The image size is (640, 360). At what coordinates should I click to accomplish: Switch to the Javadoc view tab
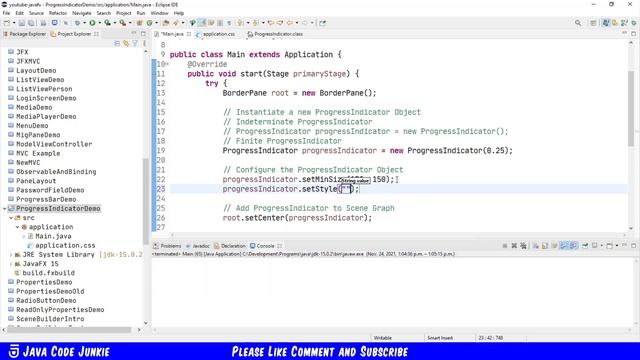pos(198,246)
